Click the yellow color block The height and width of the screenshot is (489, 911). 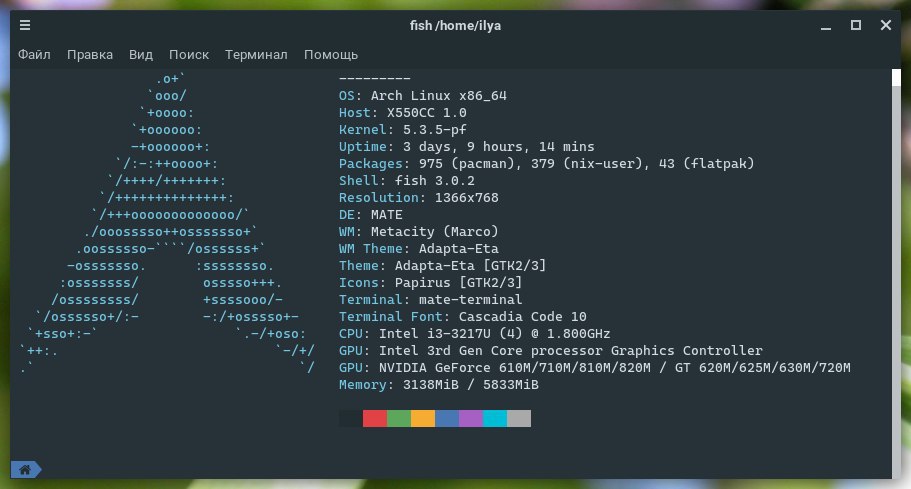pos(422,418)
